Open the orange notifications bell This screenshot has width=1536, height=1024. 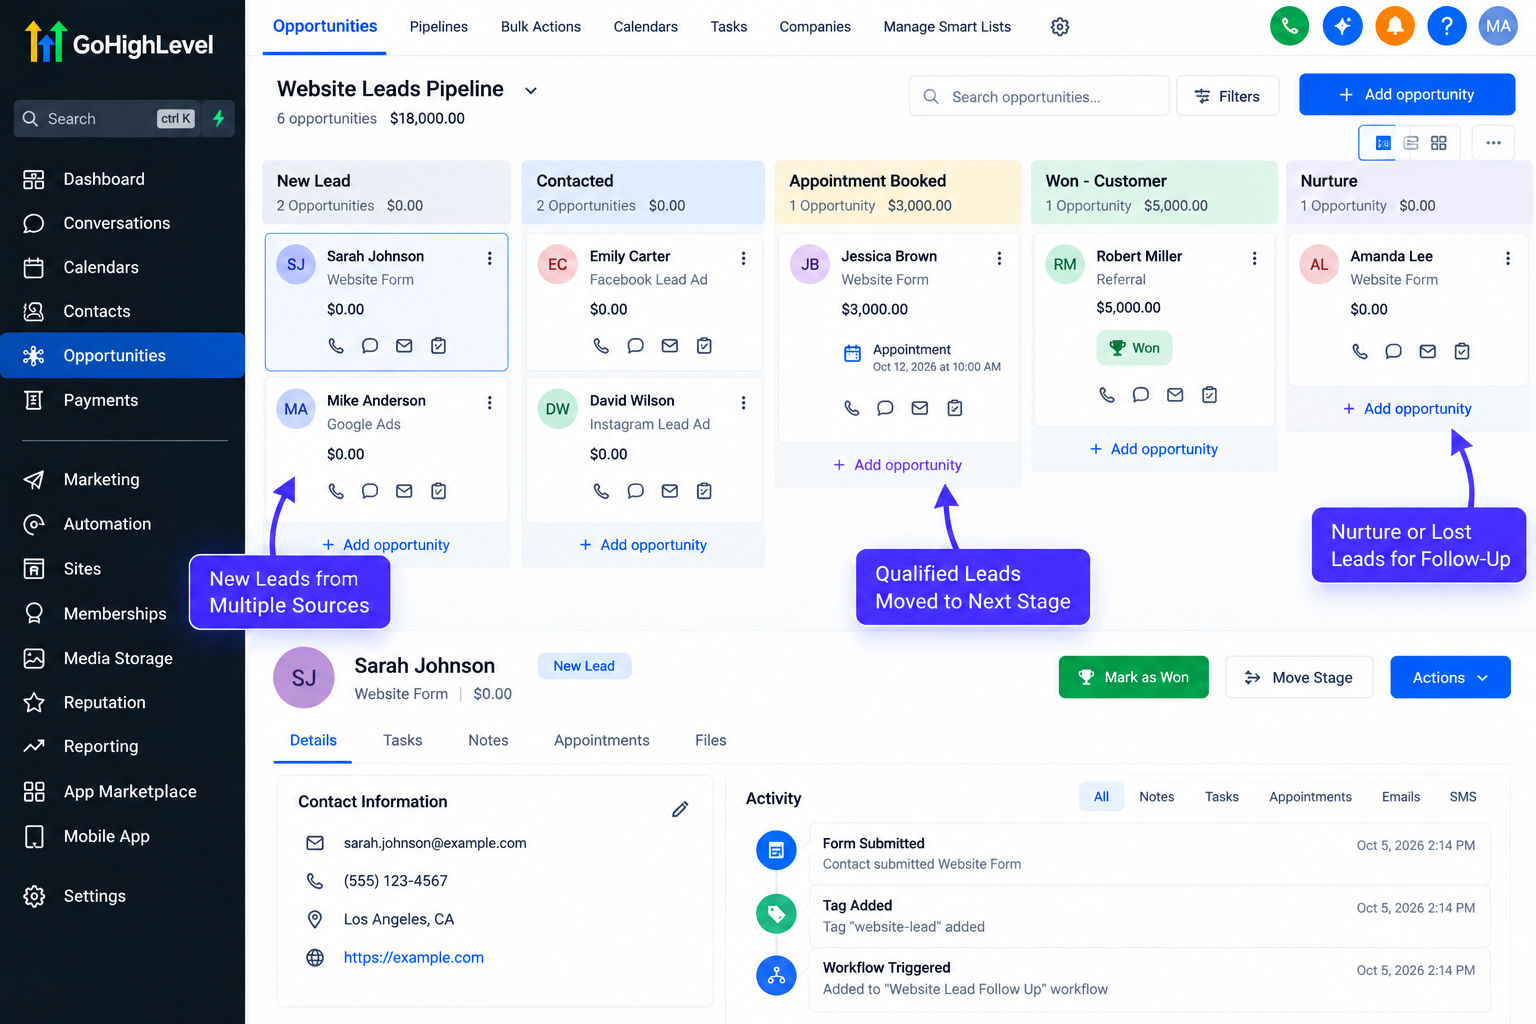click(1395, 26)
